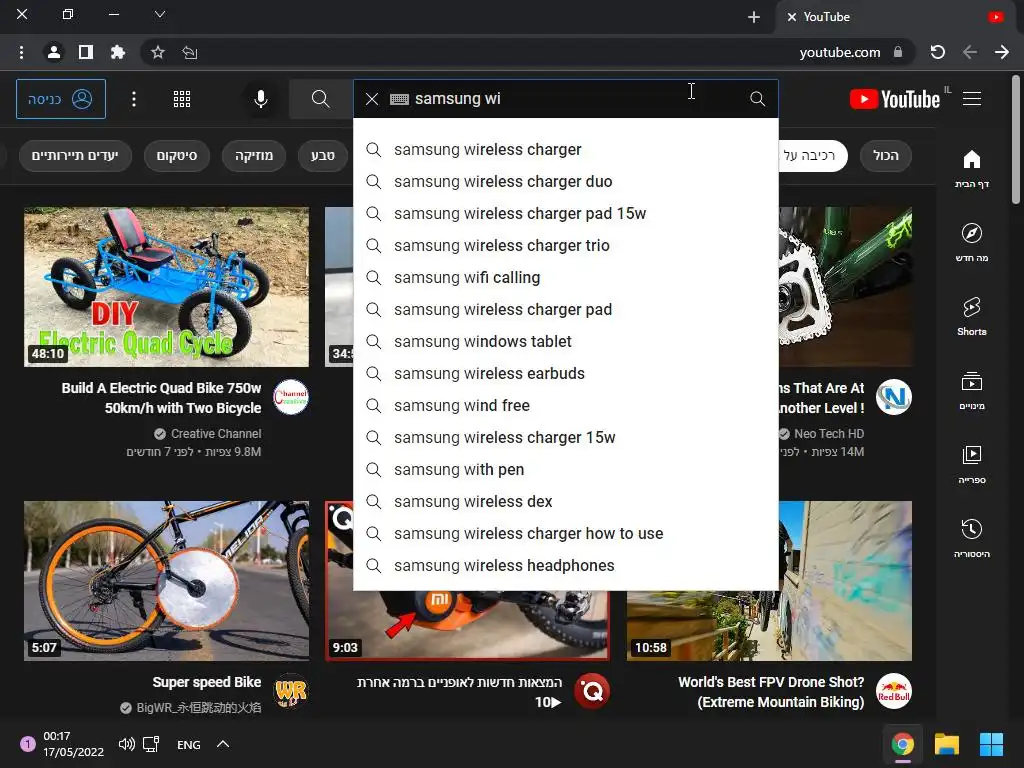1024x768 pixels.
Task: Choose suggestion samsung wireless dex
Action: [566, 502]
